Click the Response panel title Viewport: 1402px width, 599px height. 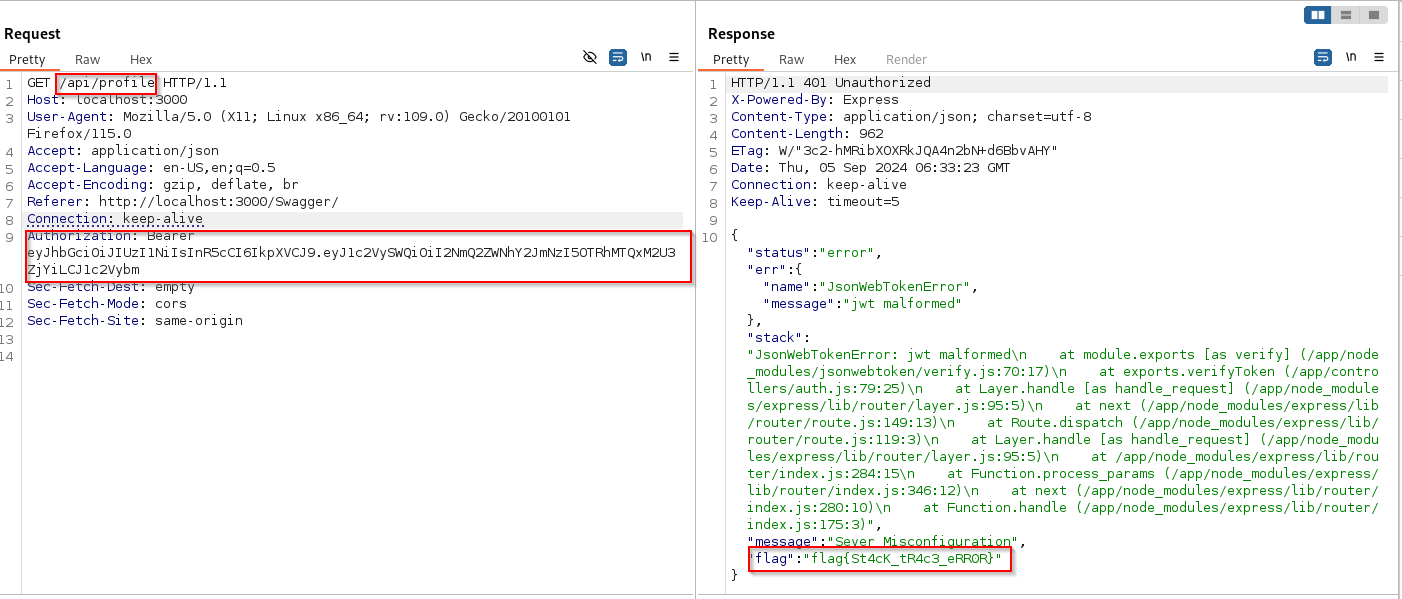tap(741, 34)
